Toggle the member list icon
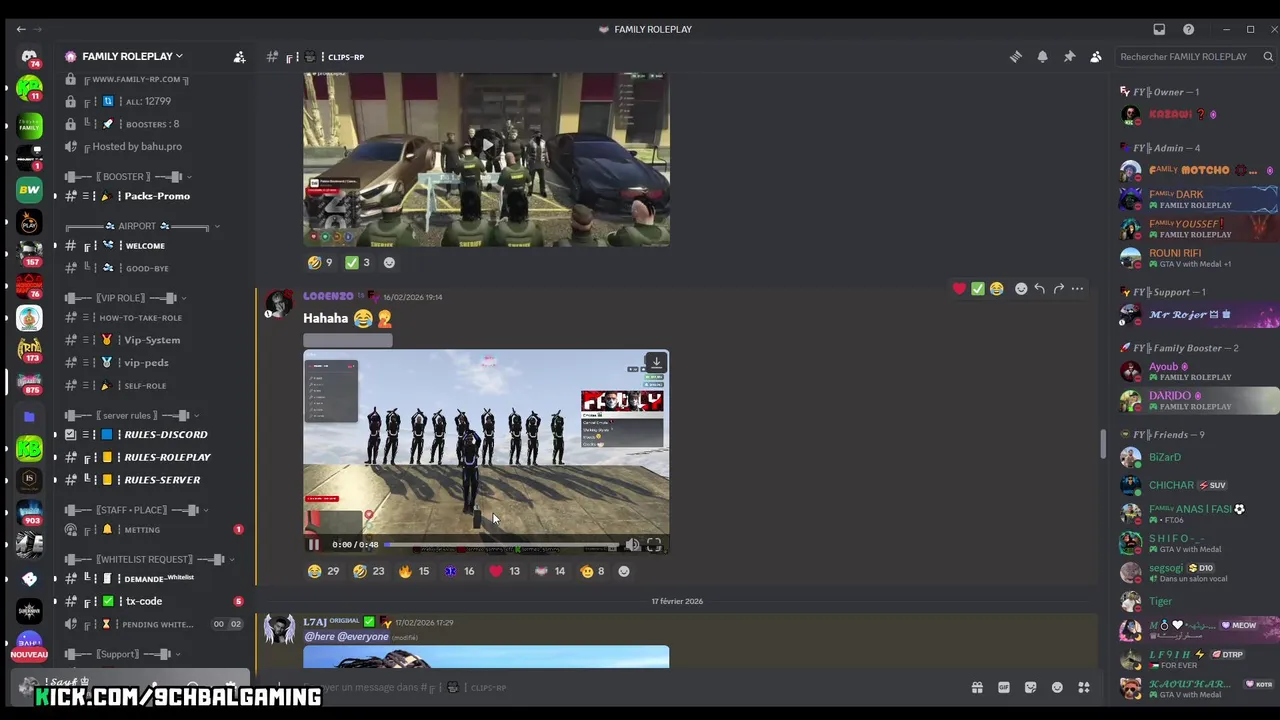 point(1096,57)
